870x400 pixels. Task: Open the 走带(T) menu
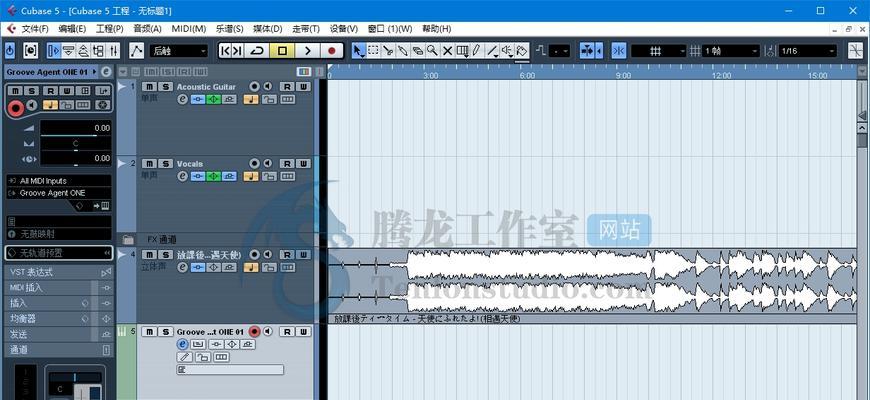point(306,29)
